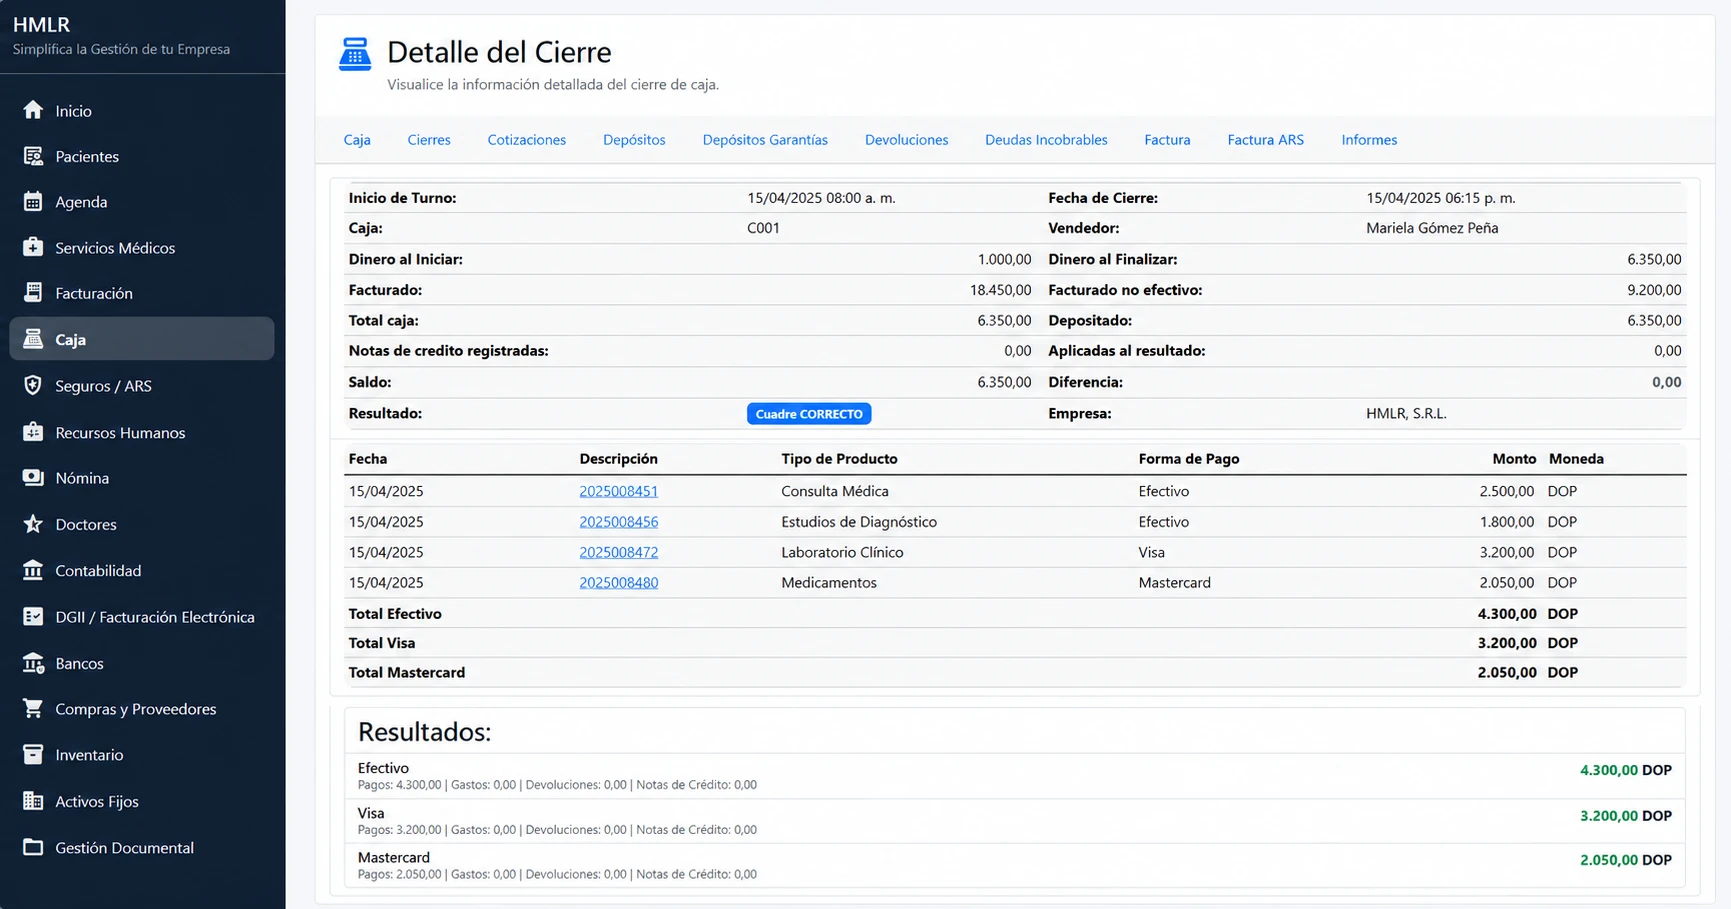Viewport: 1731px width, 909px height.
Task: Click the Cuadre CORRECTO badge
Action: pyautogui.click(x=809, y=414)
